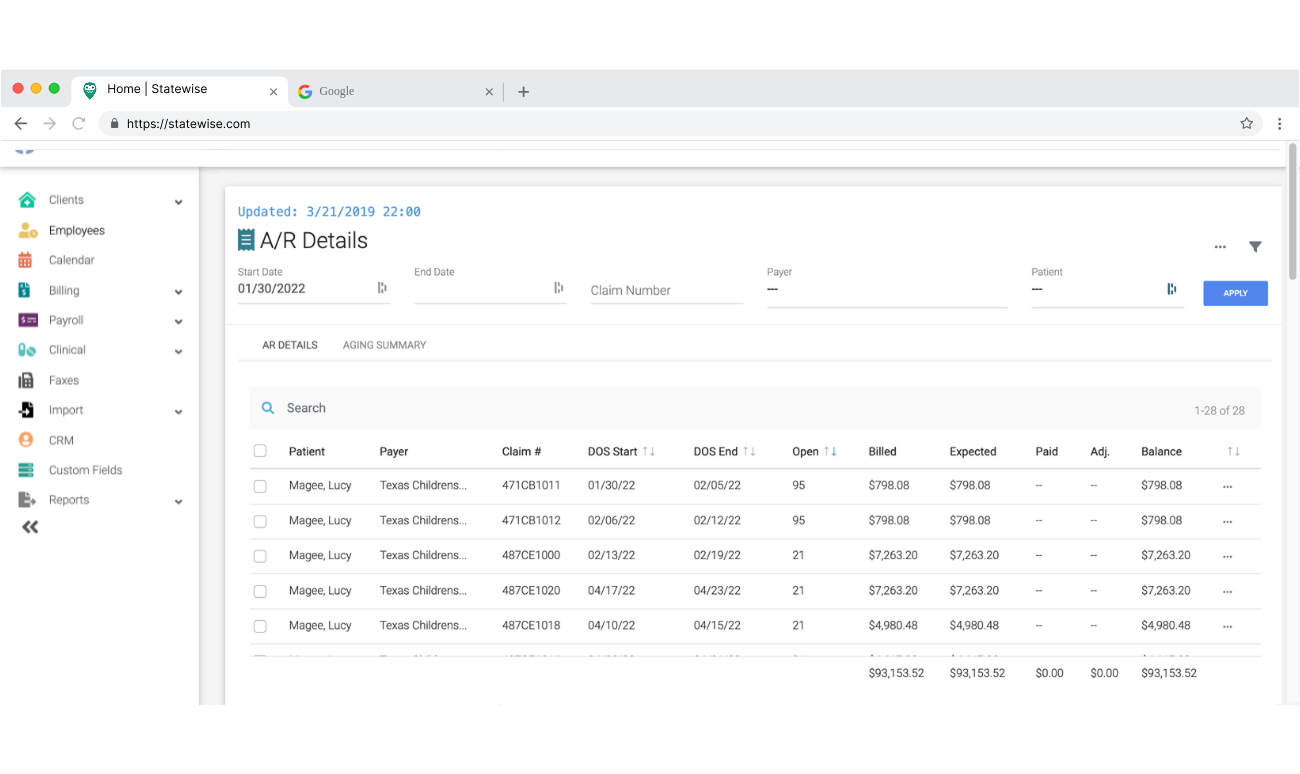The width and height of the screenshot is (1300, 774).
Task: Expand the Import menu chevron
Action: (x=178, y=412)
